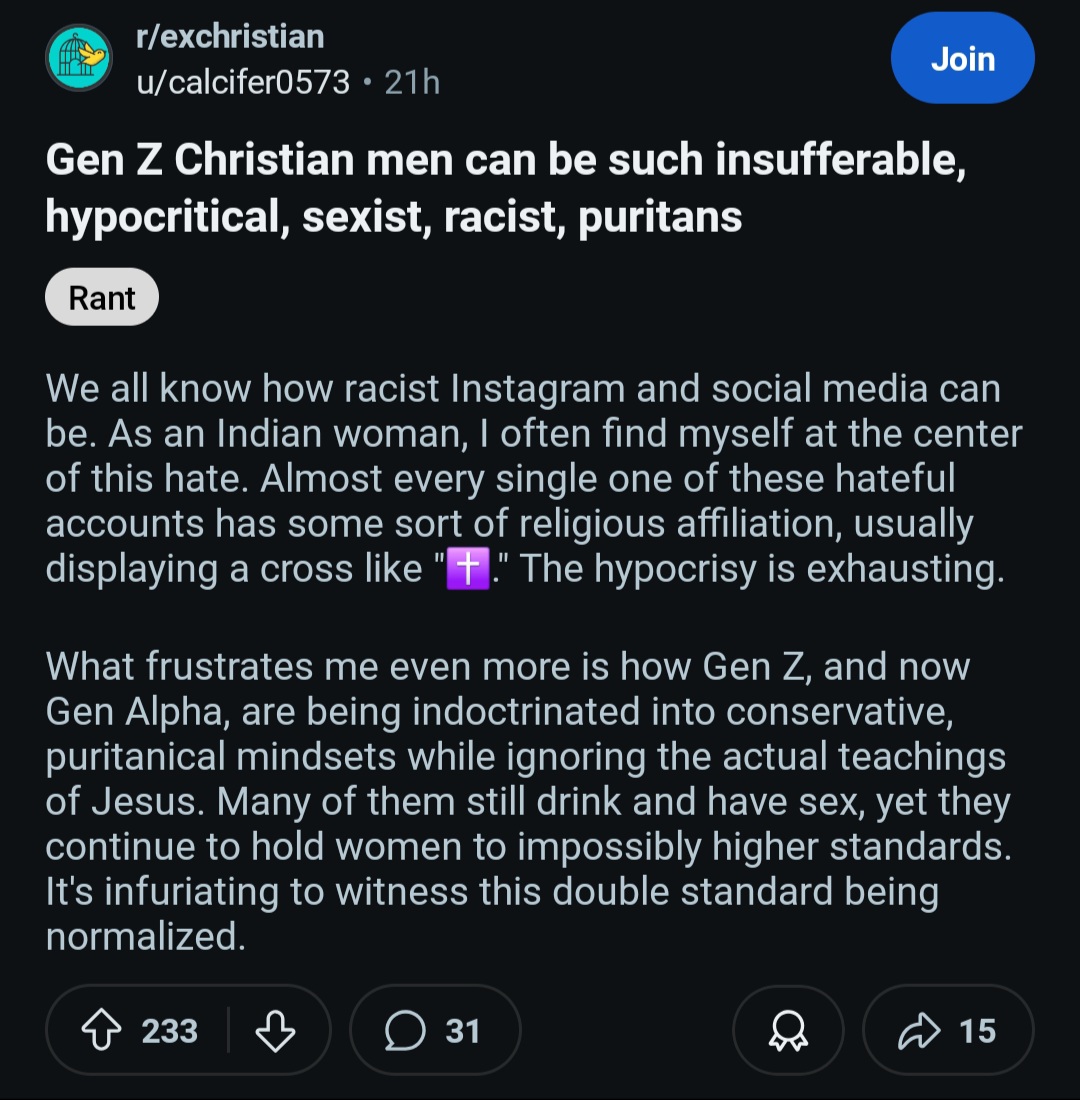Give an award using the ribbon icon
This screenshot has height=1100, width=1080.
[x=788, y=1031]
